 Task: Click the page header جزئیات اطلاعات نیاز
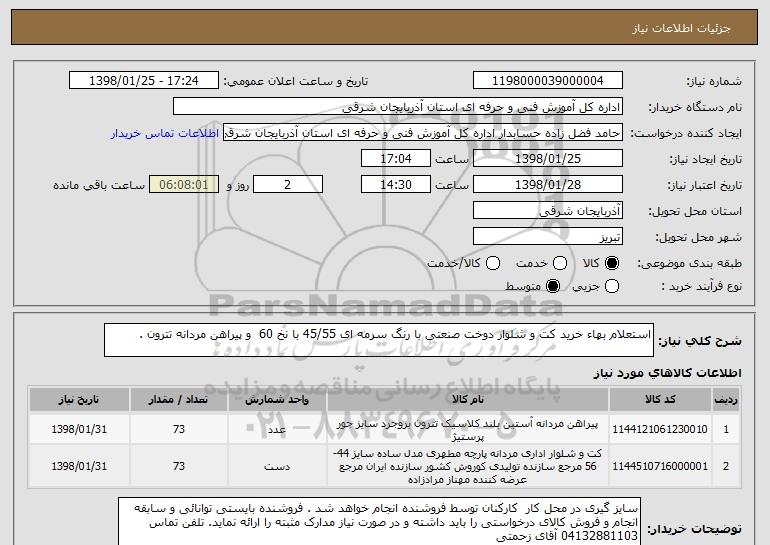point(681,28)
